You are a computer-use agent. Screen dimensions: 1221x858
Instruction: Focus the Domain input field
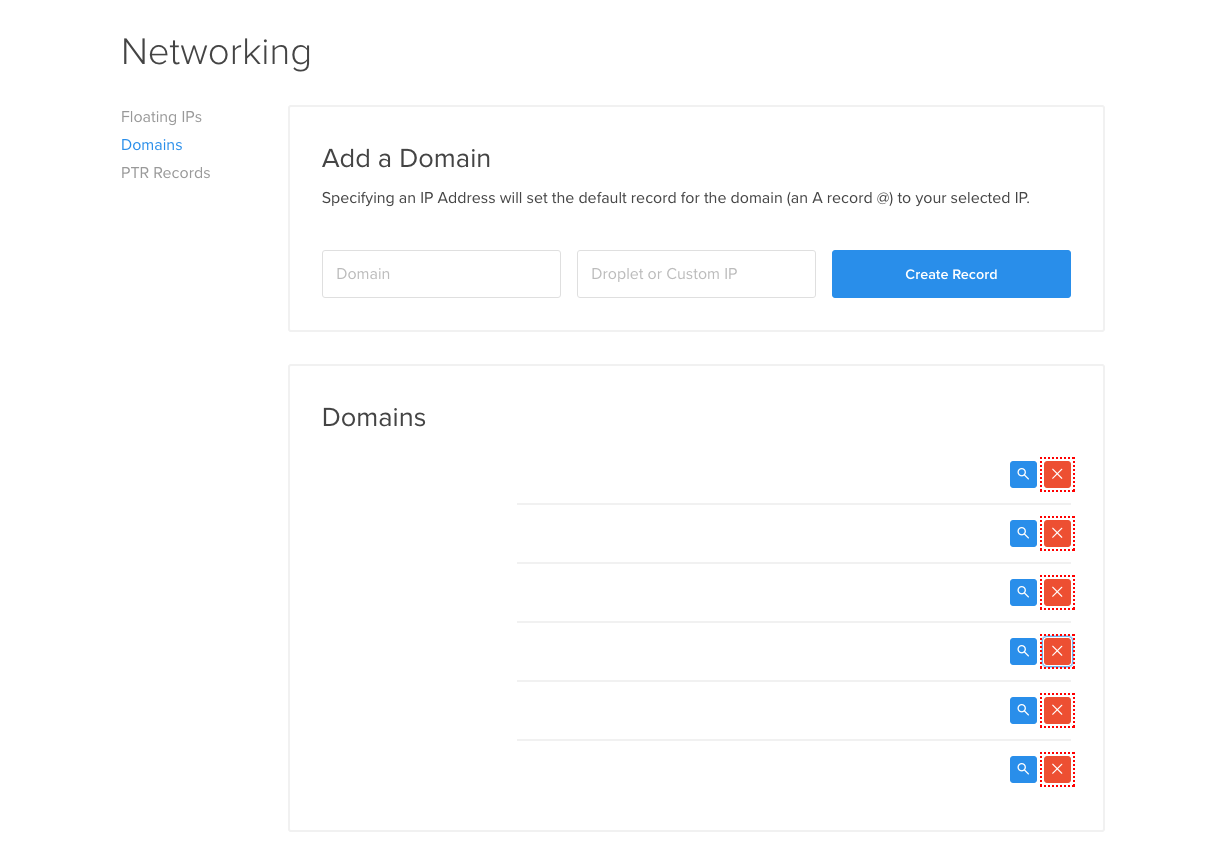tap(441, 274)
